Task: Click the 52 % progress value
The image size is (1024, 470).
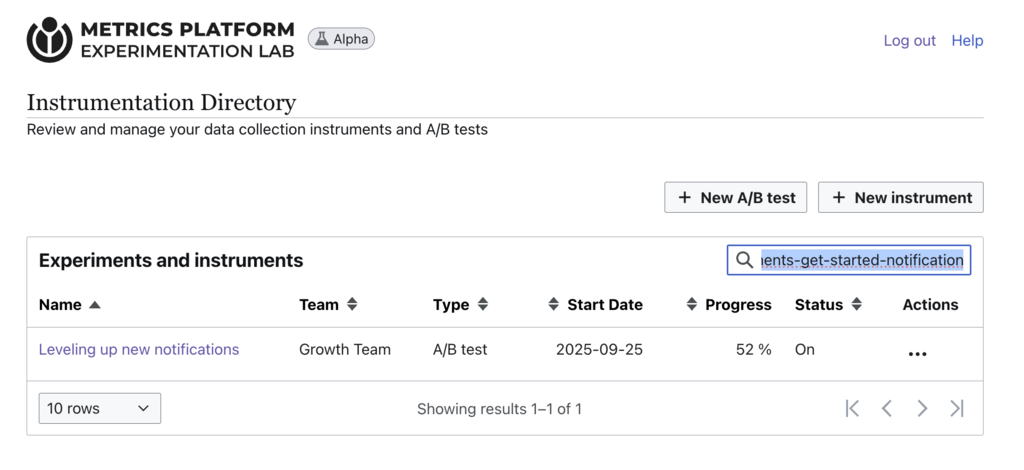Action: tap(754, 349)
